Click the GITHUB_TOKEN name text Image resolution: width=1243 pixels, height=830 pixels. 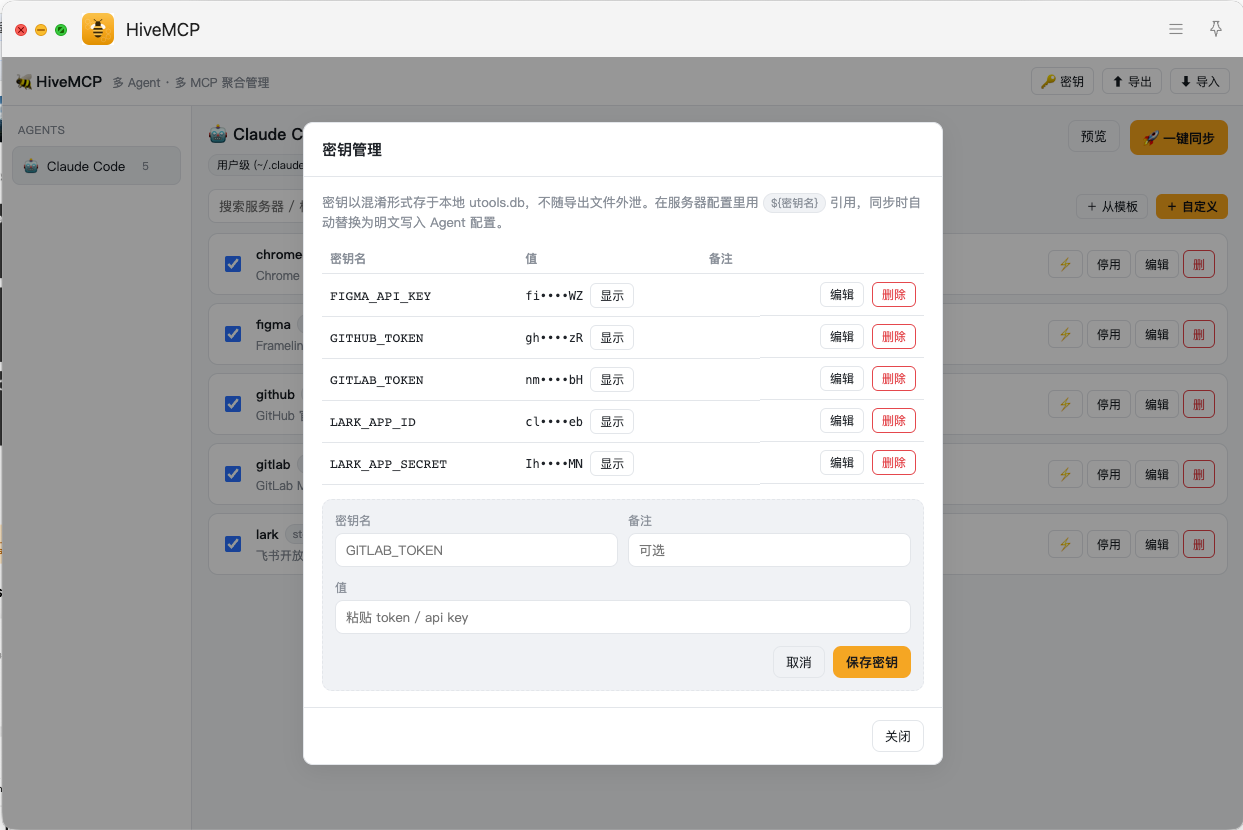click(377, 338)
